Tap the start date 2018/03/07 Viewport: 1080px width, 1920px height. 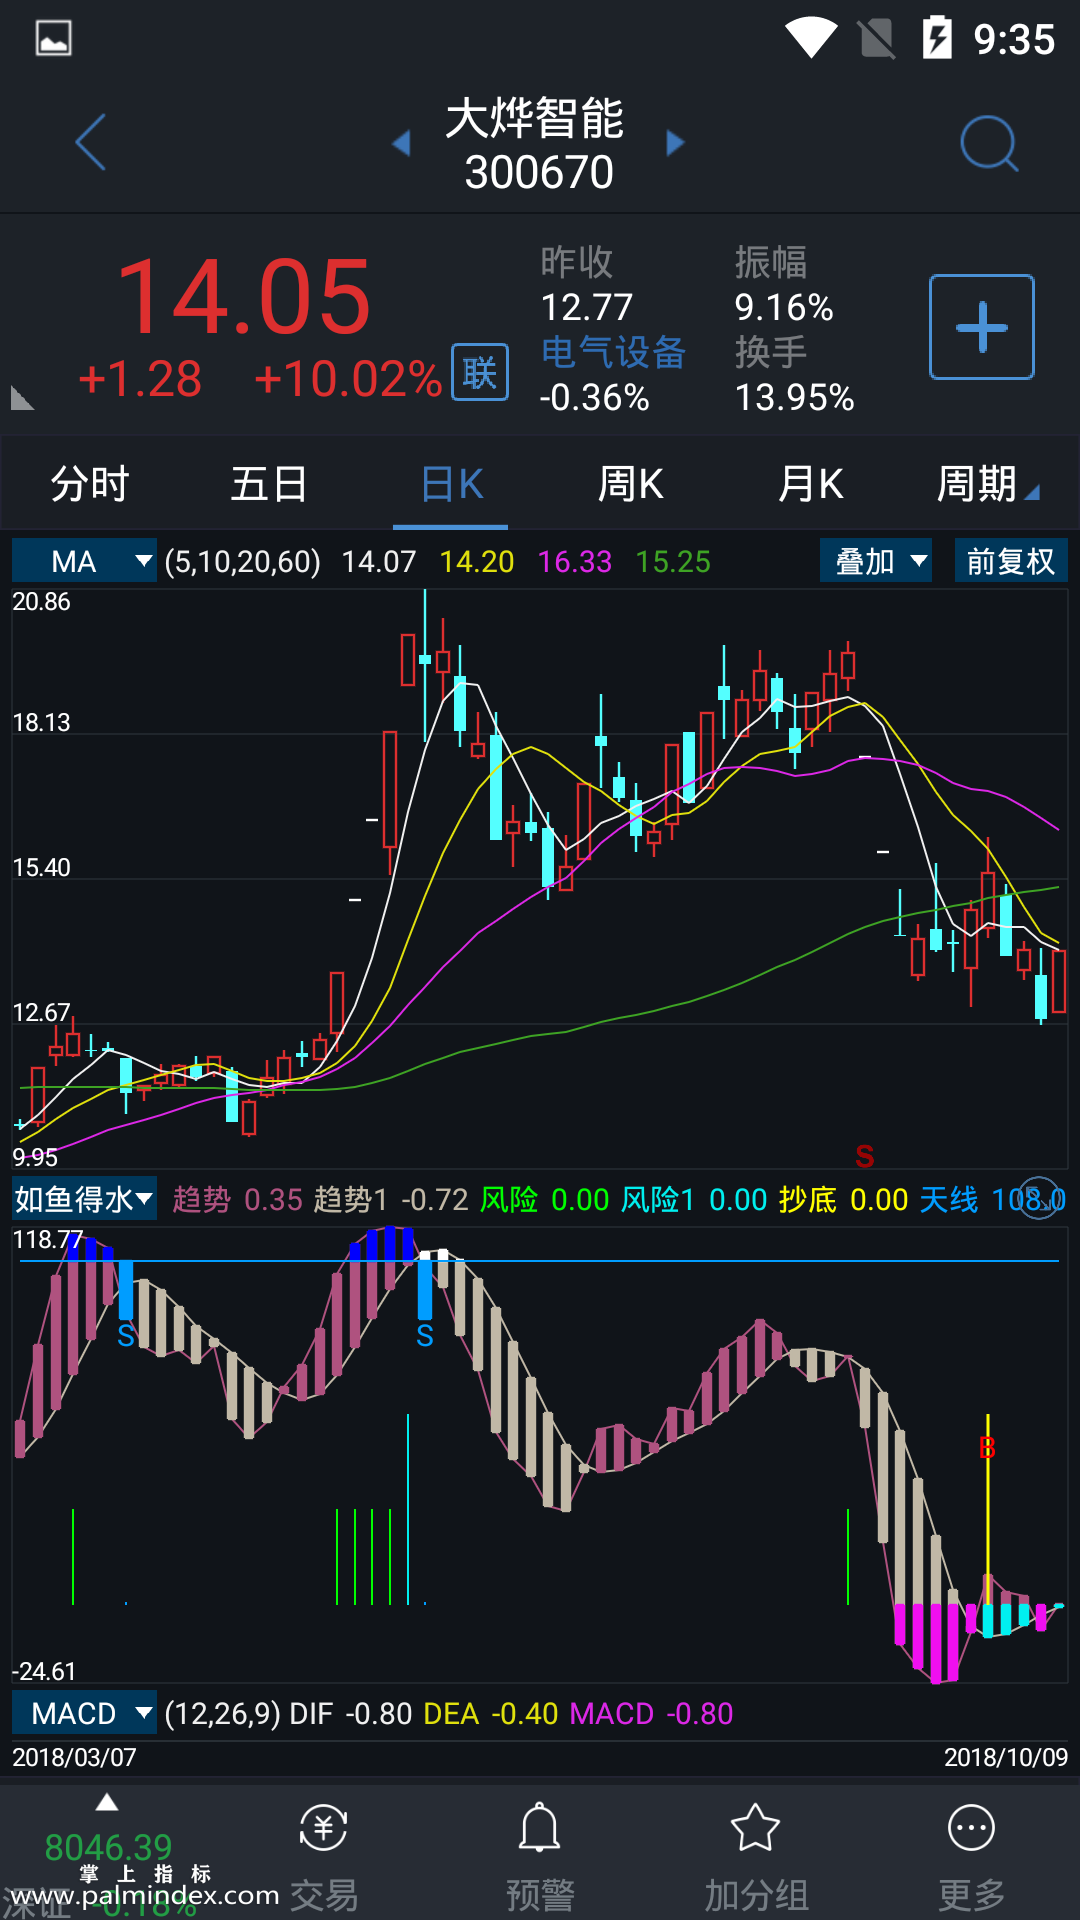(74, 1757)
